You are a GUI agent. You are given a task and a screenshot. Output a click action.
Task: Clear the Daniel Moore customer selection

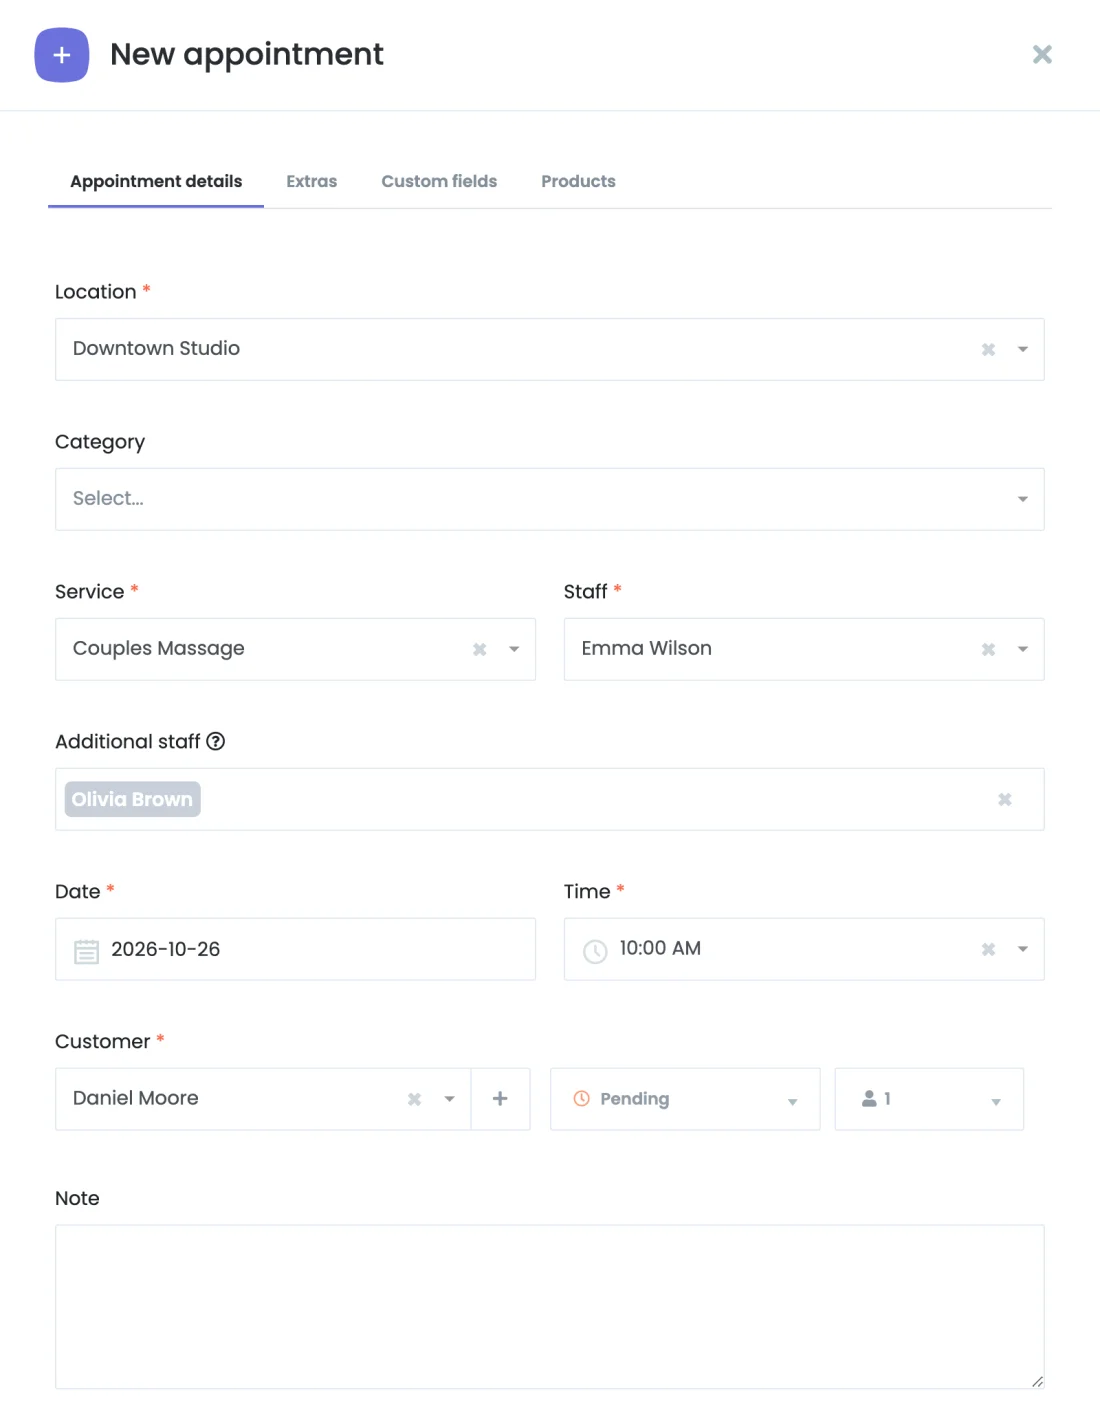click(414, 1099)
